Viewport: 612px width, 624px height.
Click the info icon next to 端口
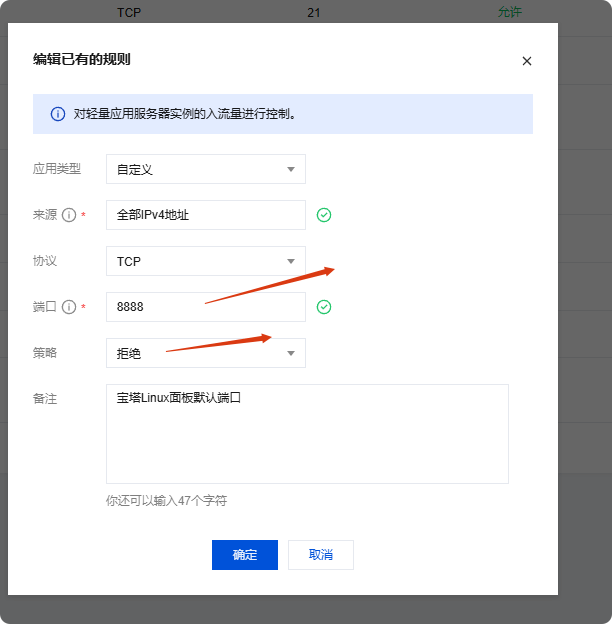69,307
